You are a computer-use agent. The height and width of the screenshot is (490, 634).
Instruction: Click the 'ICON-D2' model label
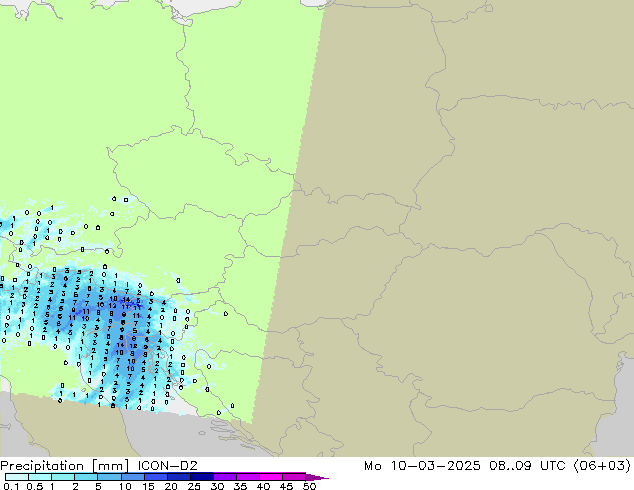pos(167,465)
